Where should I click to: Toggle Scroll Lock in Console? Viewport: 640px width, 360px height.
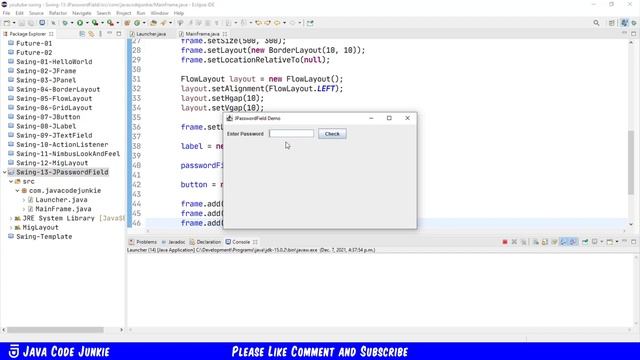coord(545,242)
